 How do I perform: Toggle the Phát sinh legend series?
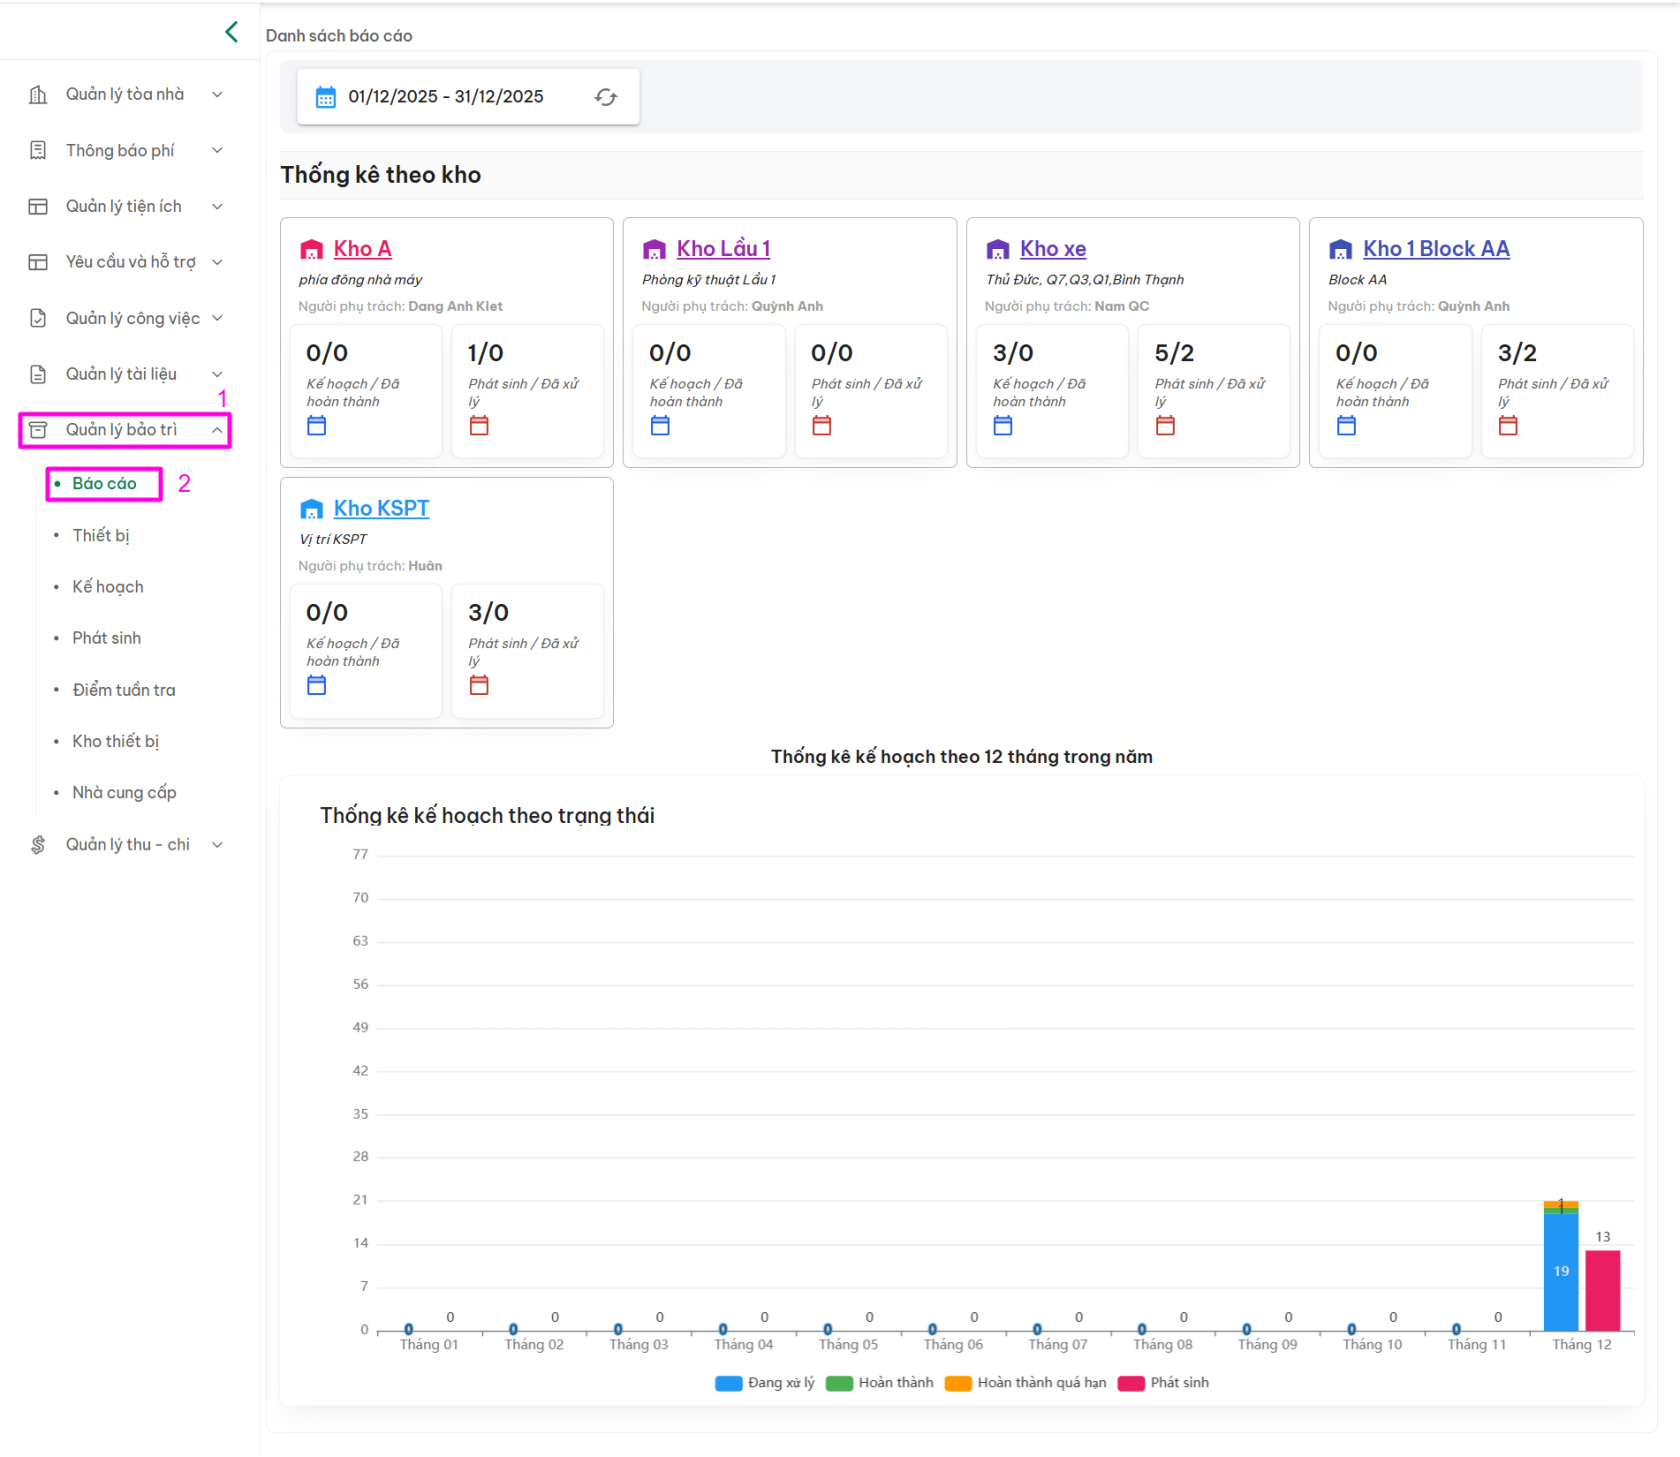pyautogui.click(x=1164, y=1383)
